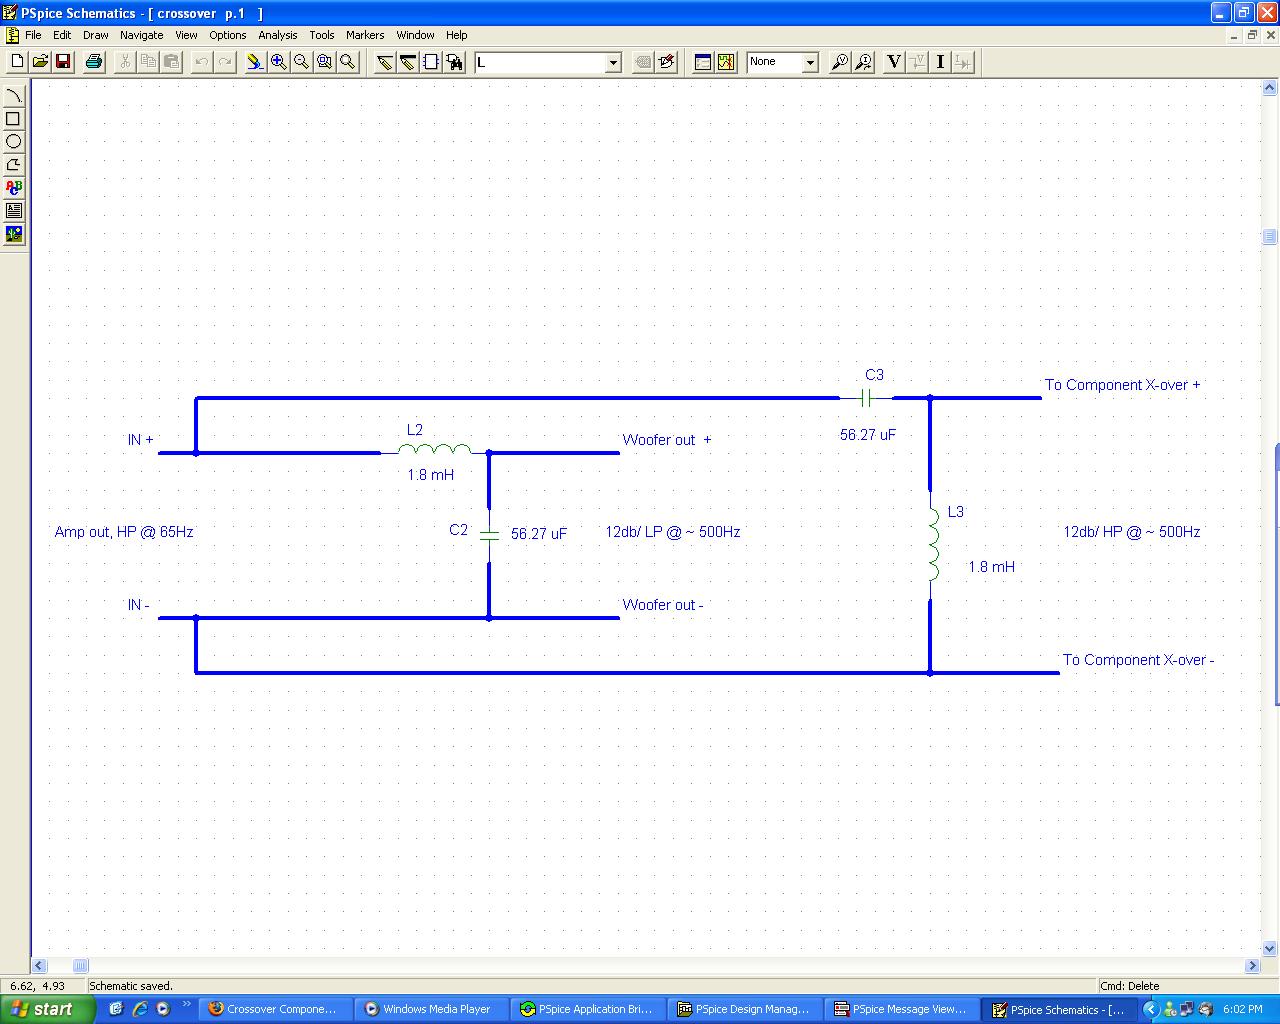Toggle Enable Bias Voltage Display (V)
1280x1024 pixels.
893,62
